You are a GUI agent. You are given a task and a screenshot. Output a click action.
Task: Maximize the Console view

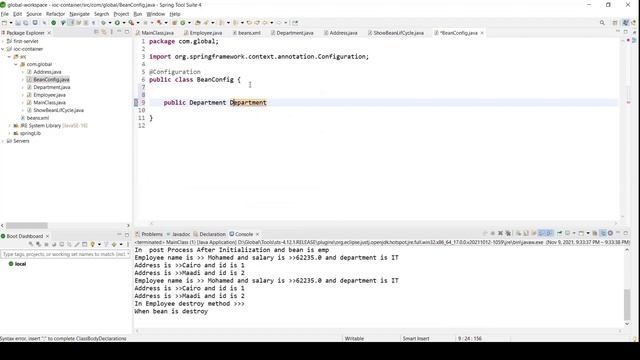coord(626,233)
